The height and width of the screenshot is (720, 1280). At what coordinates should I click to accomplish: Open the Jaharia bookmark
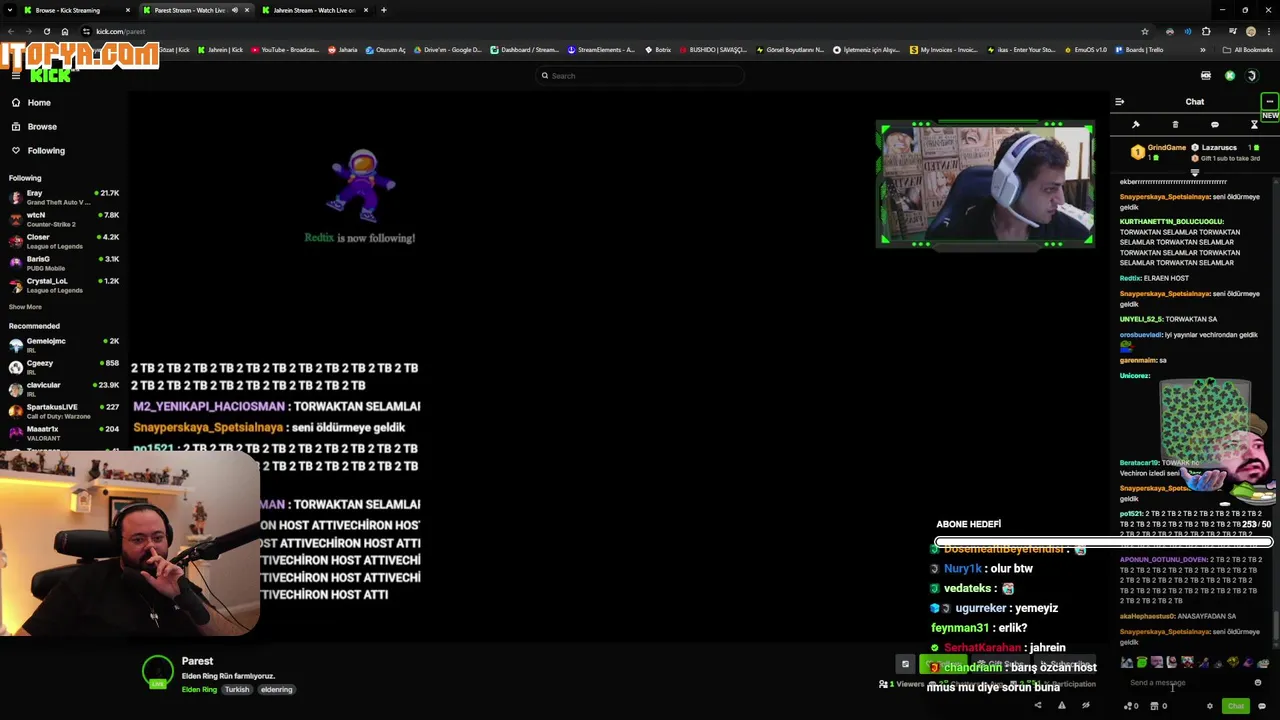pyautogui.click(x=343, y=50)
